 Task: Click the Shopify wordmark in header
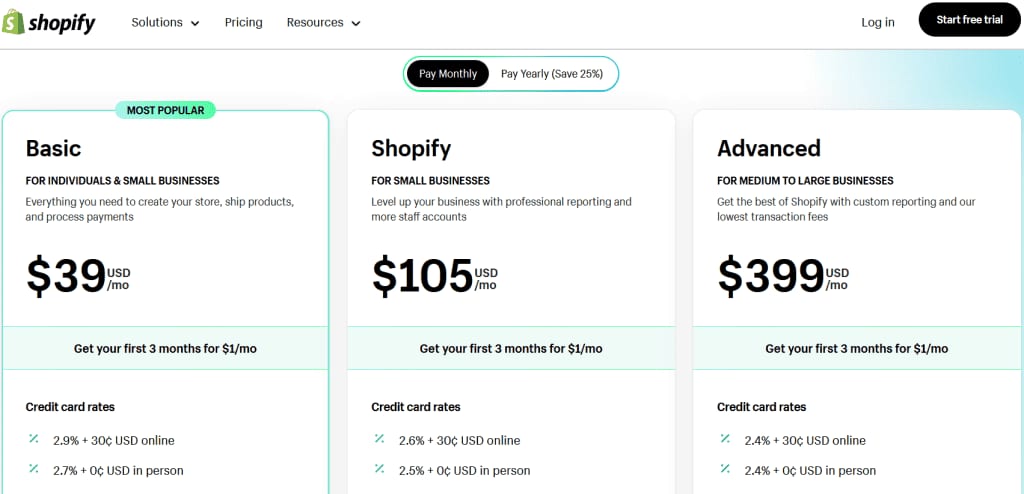[x=62, y=24]
